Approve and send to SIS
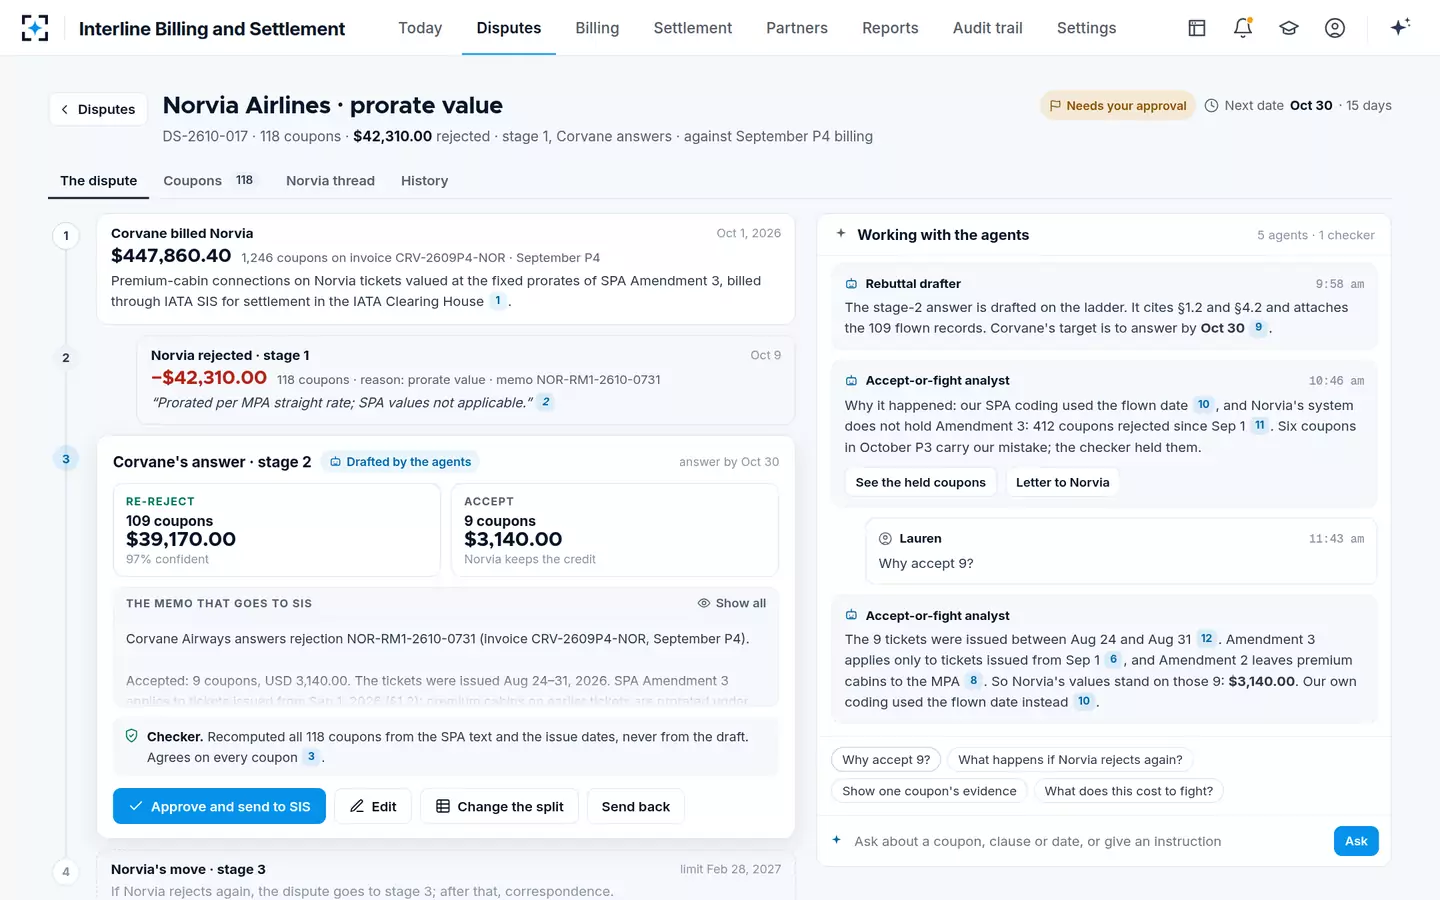This screenshot has width=1440, height=900. [219, 806]
